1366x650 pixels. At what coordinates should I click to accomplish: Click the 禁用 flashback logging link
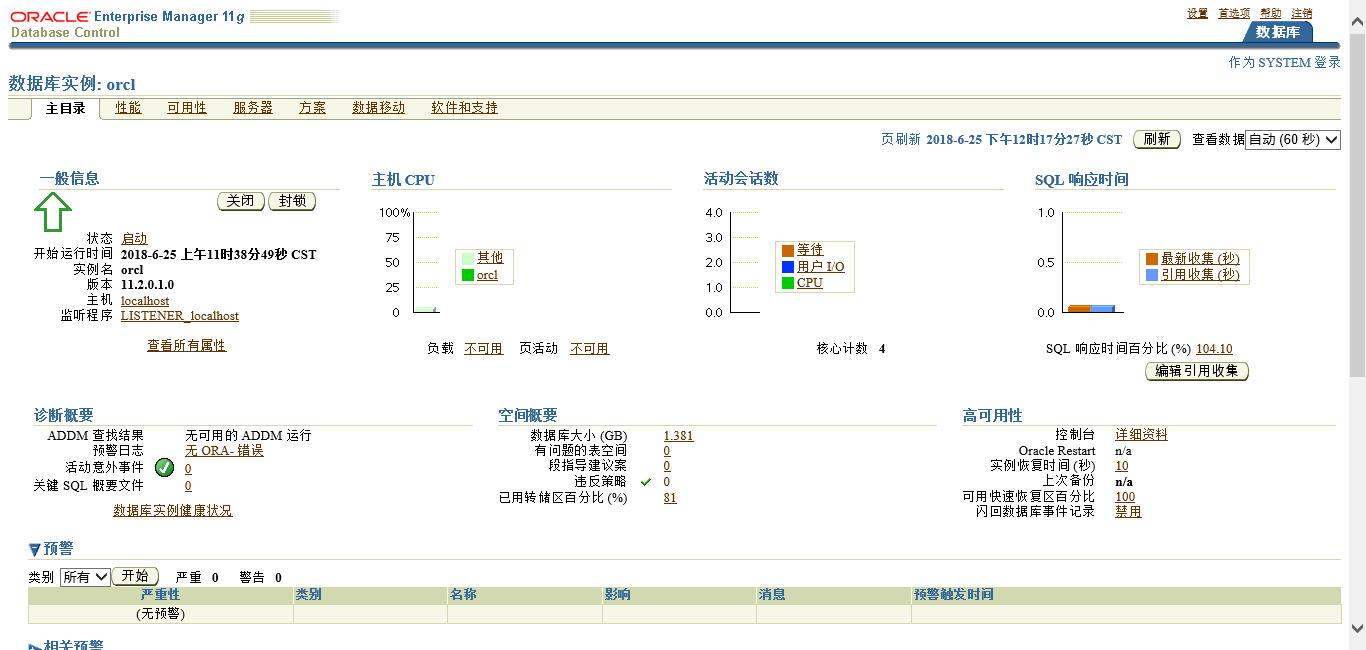click(1128, 512)
